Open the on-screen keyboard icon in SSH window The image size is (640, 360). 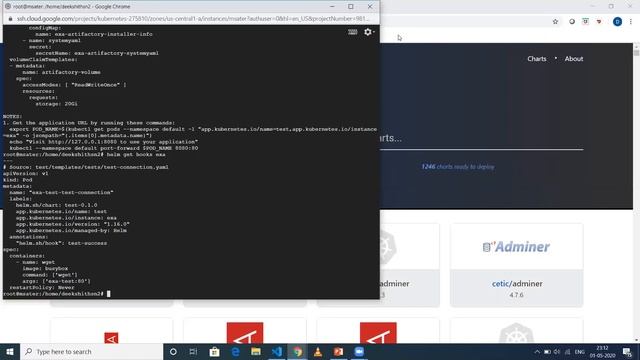click(352, 32)
